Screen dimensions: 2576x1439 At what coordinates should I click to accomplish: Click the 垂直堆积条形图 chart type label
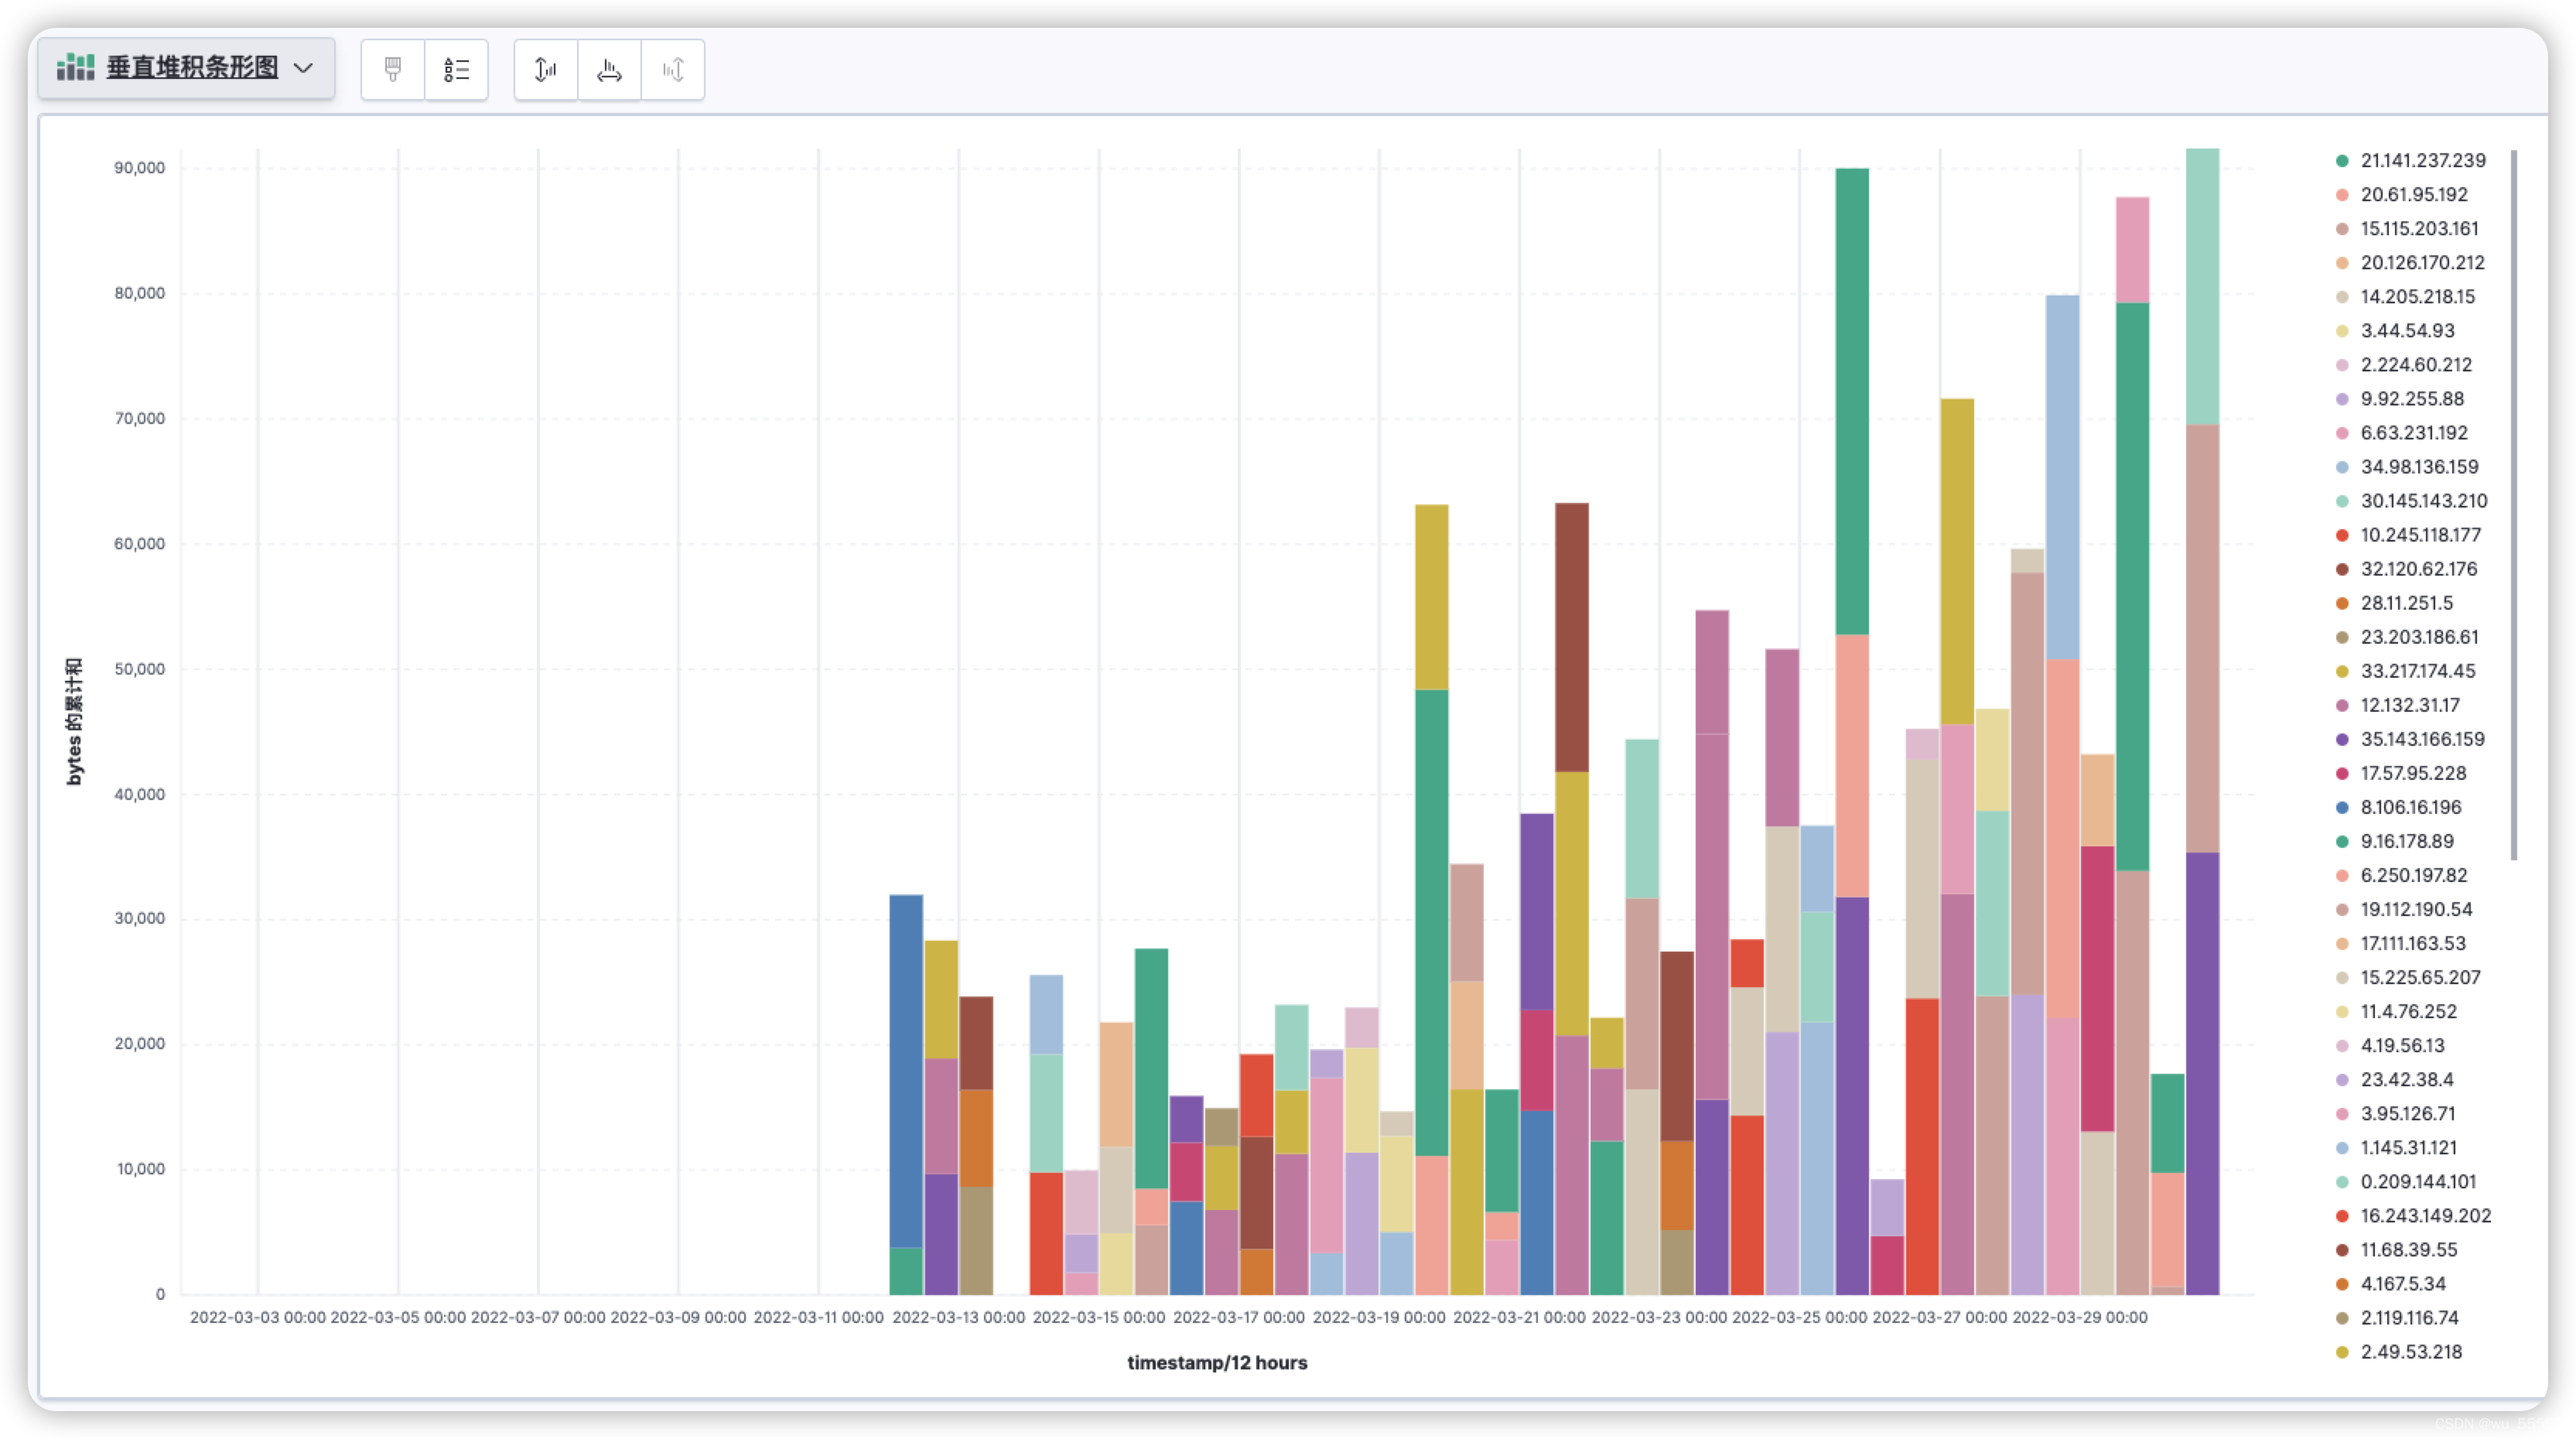(x=192, y=67)
